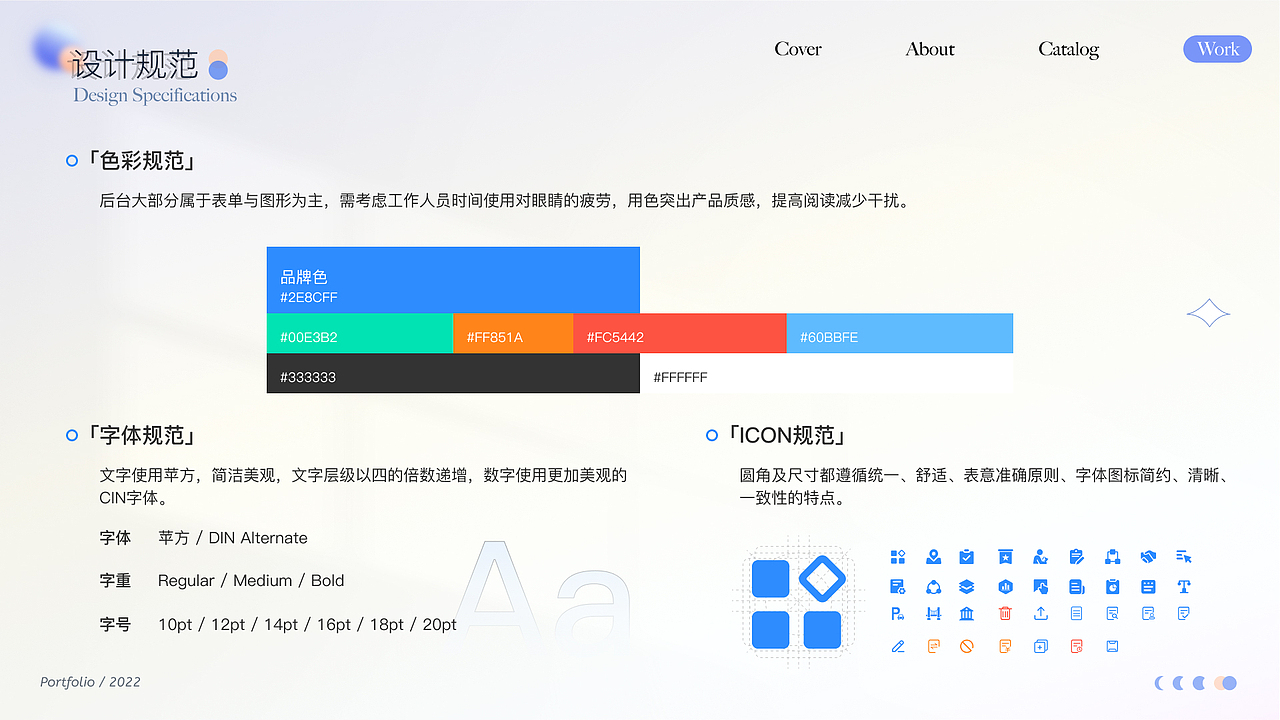Click the document with user icon
This screenshot has height=720, width=1280.
[x=1148, y=613]
